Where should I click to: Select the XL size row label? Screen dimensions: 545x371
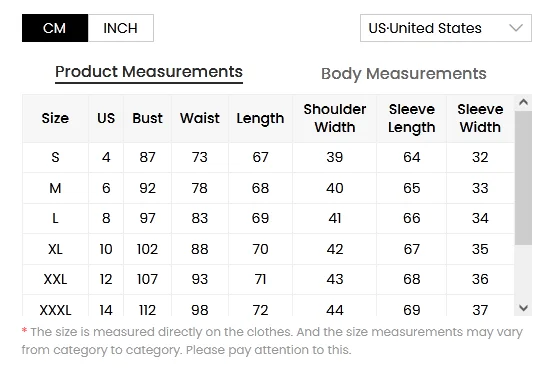(x=55, y=249)
